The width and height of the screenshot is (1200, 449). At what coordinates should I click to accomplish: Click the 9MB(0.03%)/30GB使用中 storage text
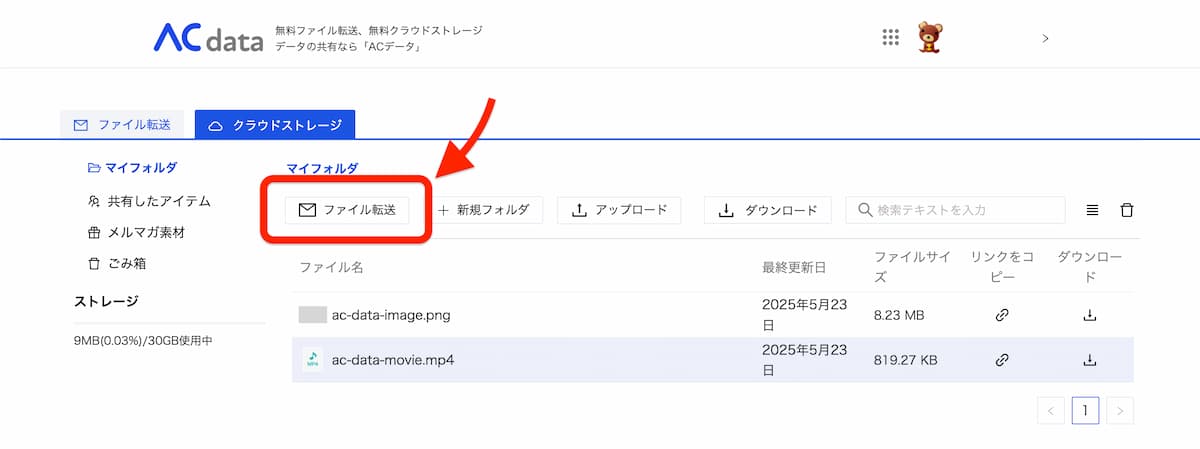coord(143,341)
